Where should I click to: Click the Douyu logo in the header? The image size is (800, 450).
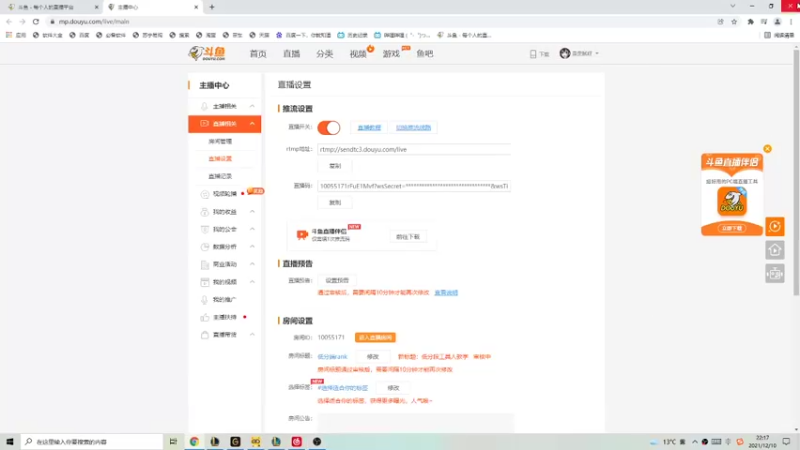point(207,53)
